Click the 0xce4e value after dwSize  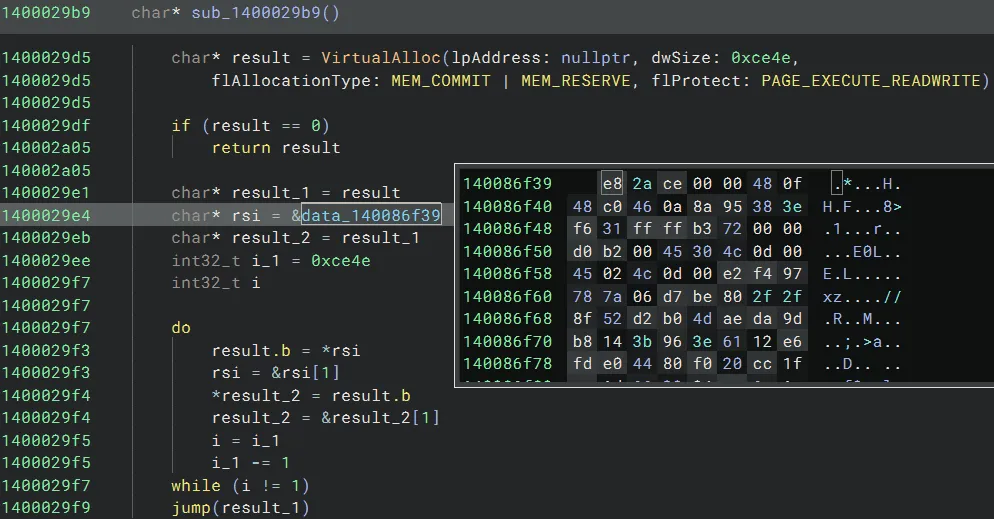(x=761, y=58)
